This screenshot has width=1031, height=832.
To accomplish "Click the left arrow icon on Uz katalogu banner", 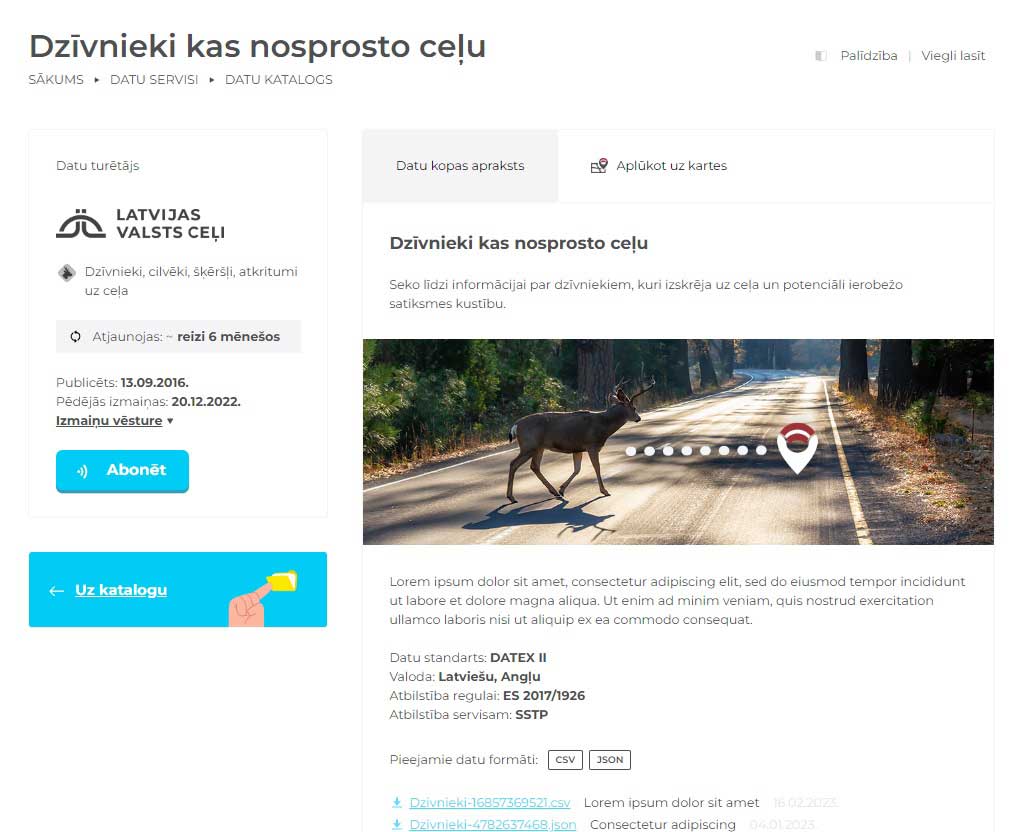I will (57, 591).
